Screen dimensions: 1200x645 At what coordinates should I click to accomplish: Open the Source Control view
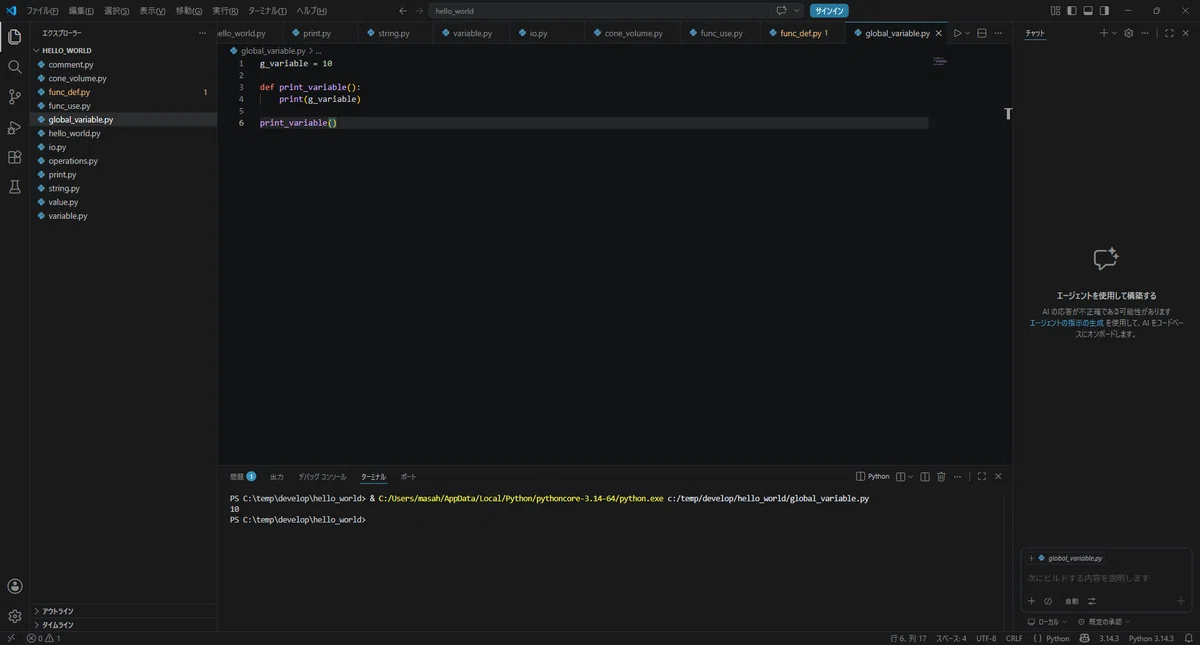pos(14,97)
